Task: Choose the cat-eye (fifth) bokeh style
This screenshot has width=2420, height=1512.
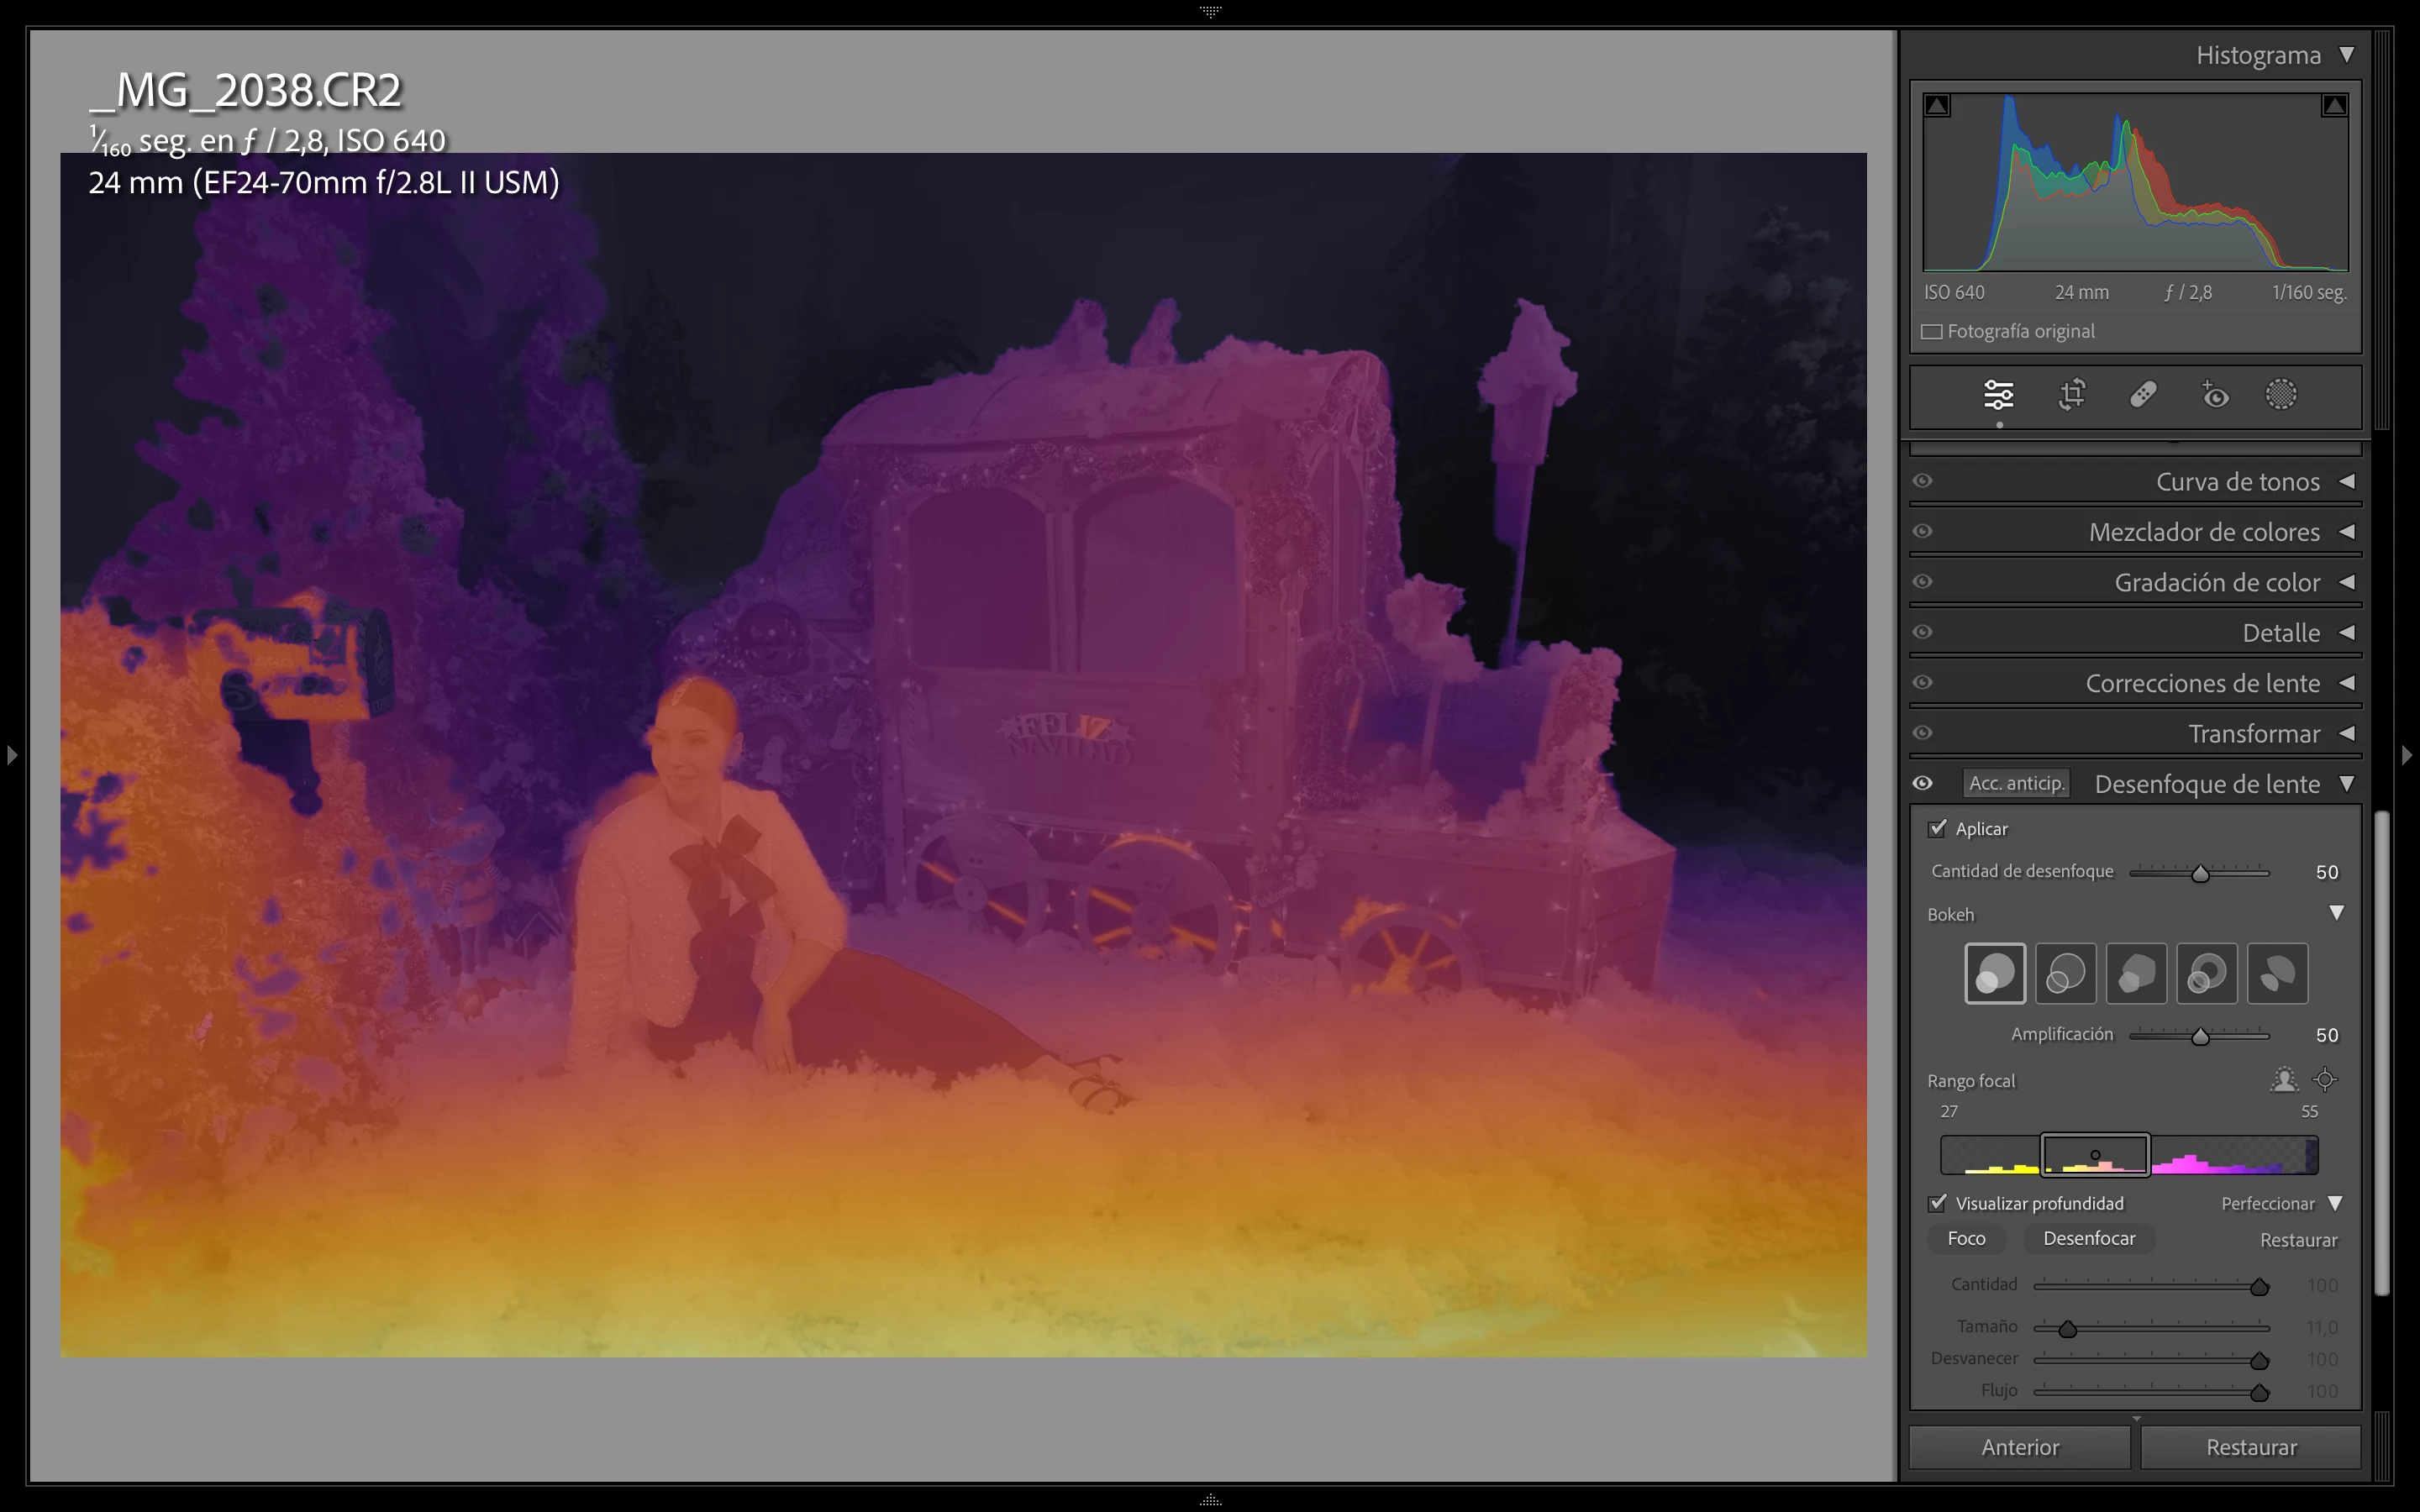Action: point(2277,973)
